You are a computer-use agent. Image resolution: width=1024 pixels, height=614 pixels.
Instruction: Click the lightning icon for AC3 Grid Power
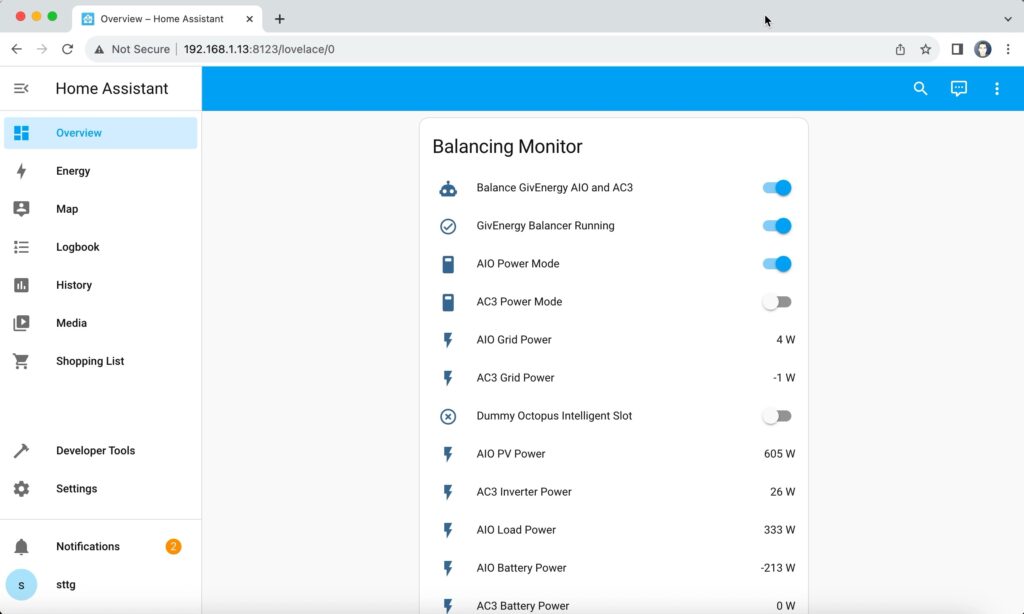[x=448, y=378]
